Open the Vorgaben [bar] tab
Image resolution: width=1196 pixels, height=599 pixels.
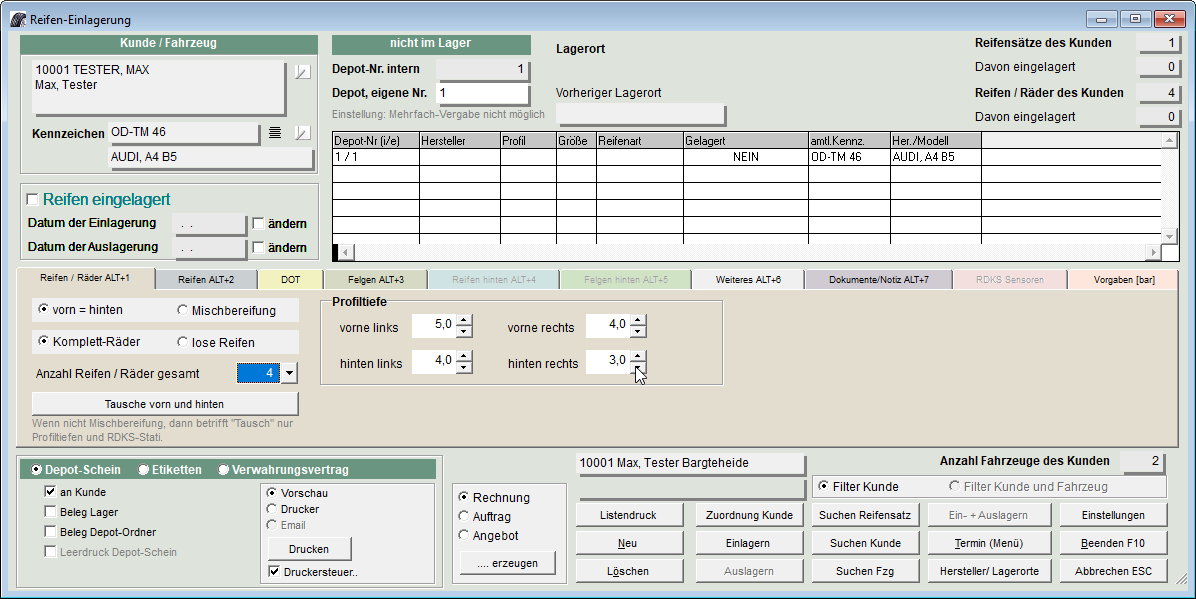[1124, 279]
